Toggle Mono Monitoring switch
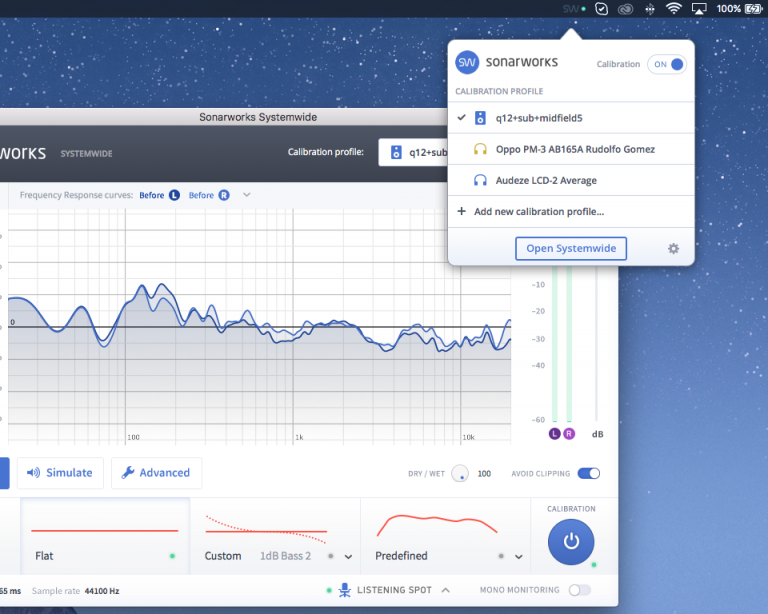The image size is (768, 614). point(580,590)
